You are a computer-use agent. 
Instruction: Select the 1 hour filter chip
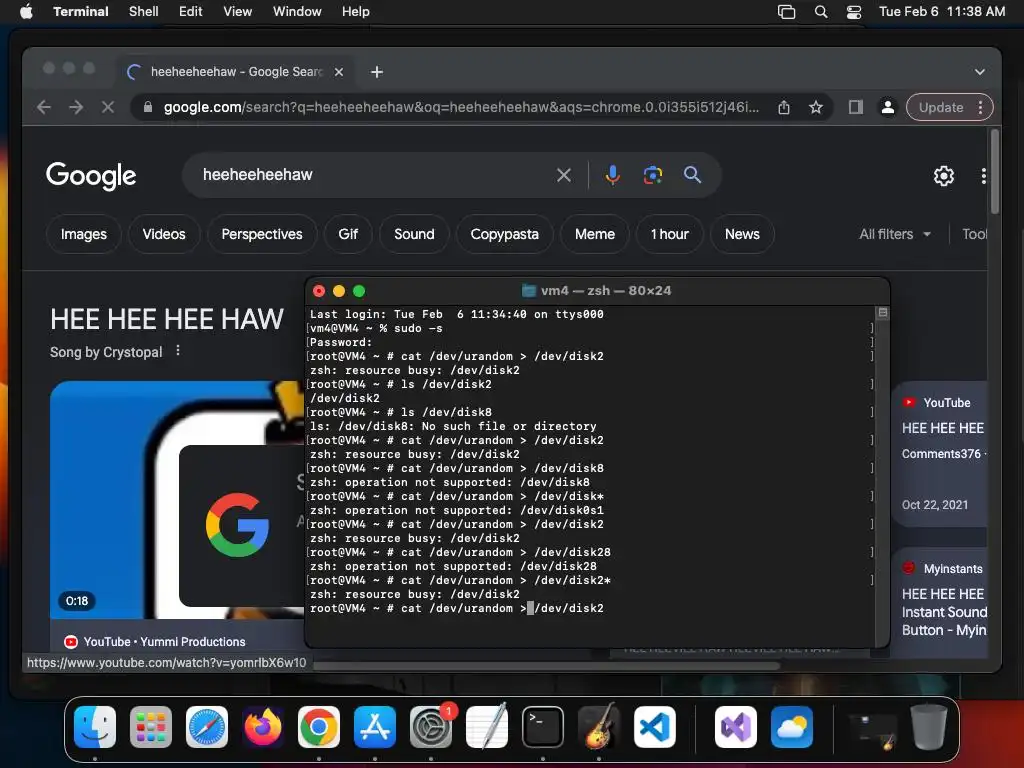pos(669,234)
